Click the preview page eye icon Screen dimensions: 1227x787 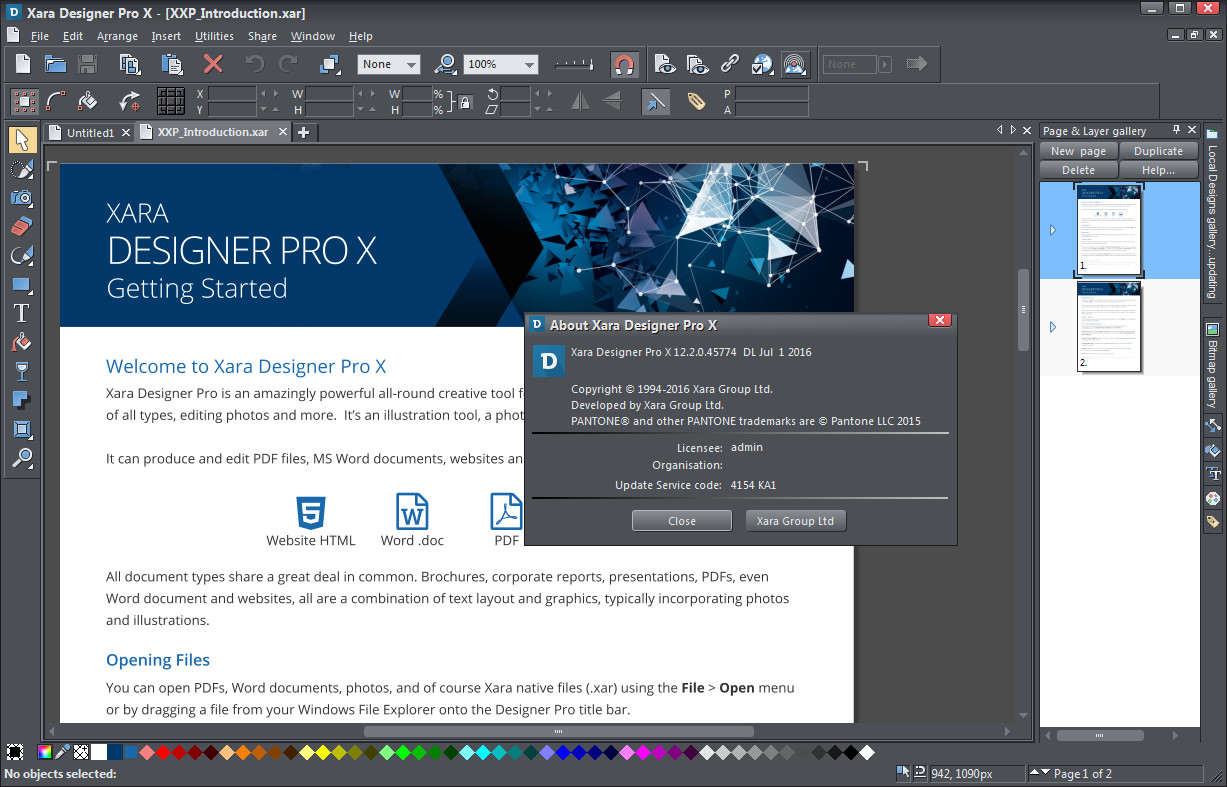(665, 64)
